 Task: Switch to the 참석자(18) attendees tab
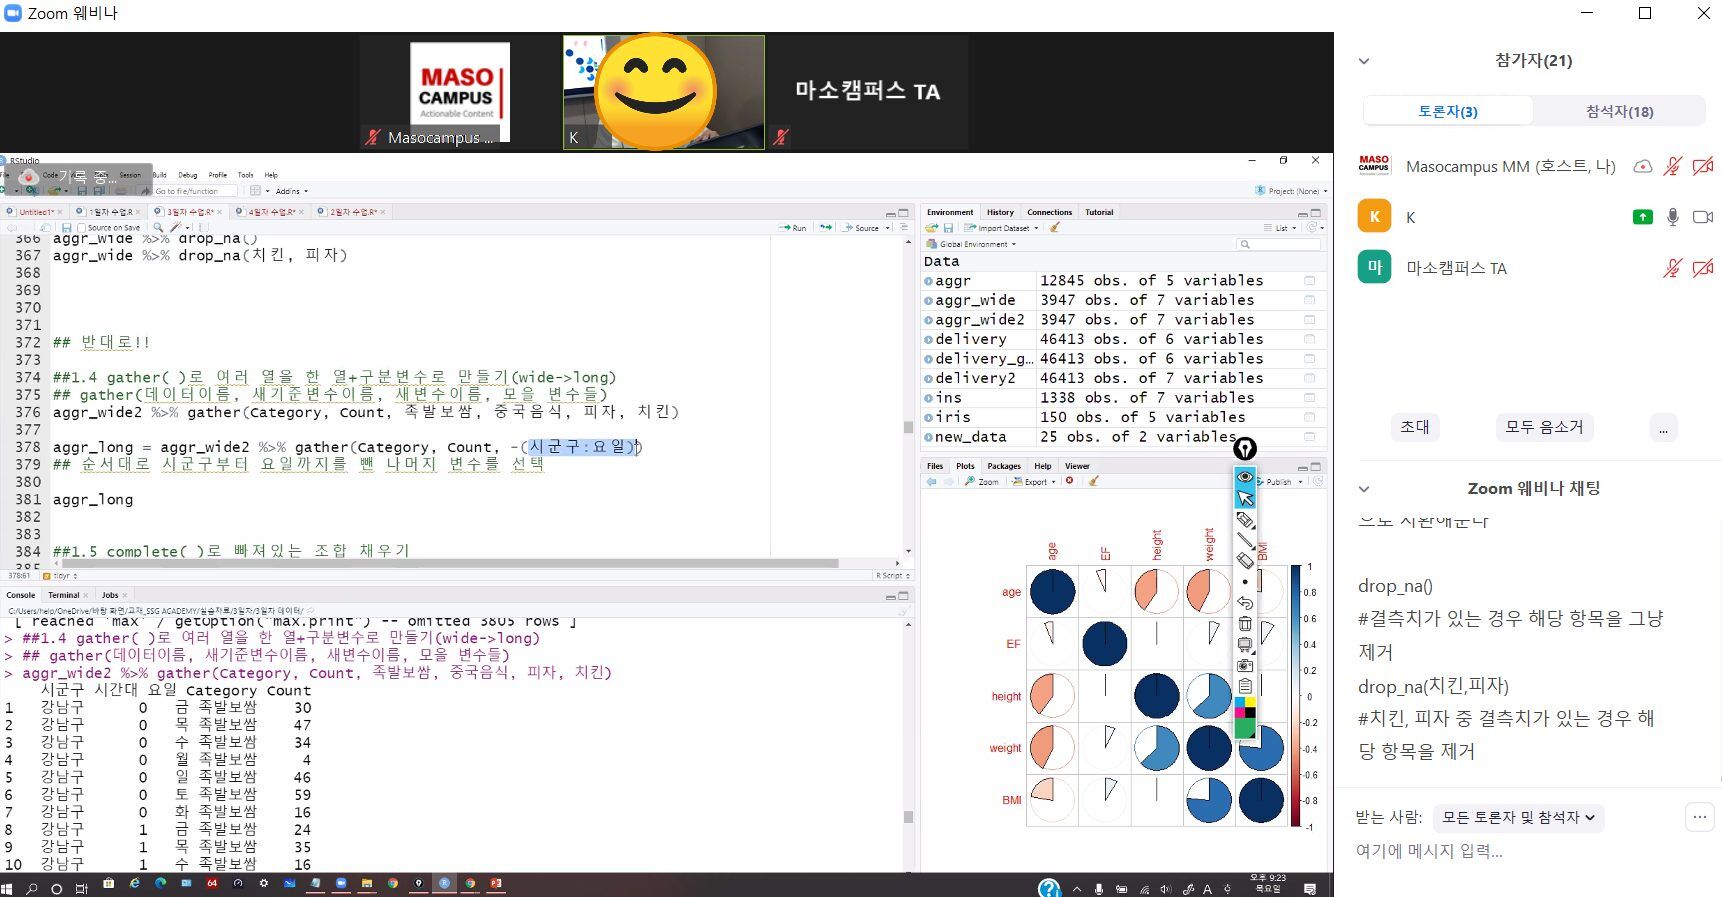(1618, 111)
